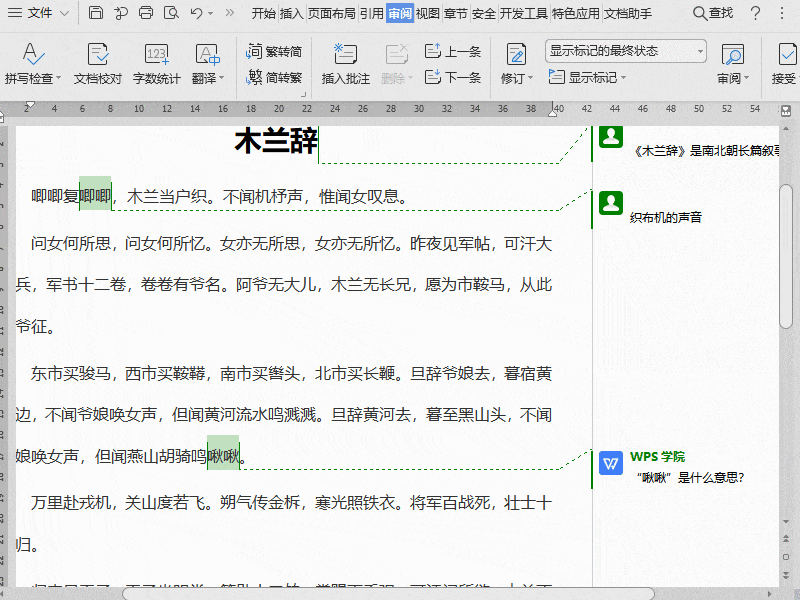Click the Translate (翻译) icon
This screenshot has height=600, width=800.
point(207,55)
